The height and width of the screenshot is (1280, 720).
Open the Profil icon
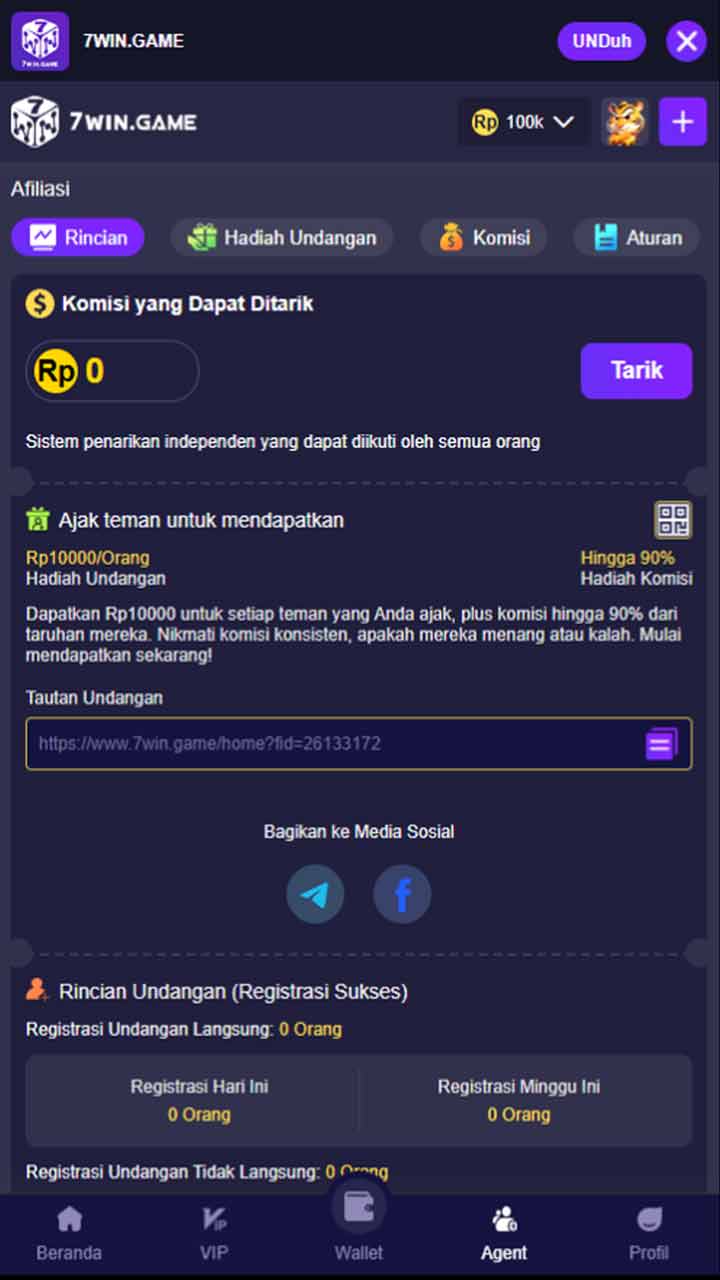649,1233
